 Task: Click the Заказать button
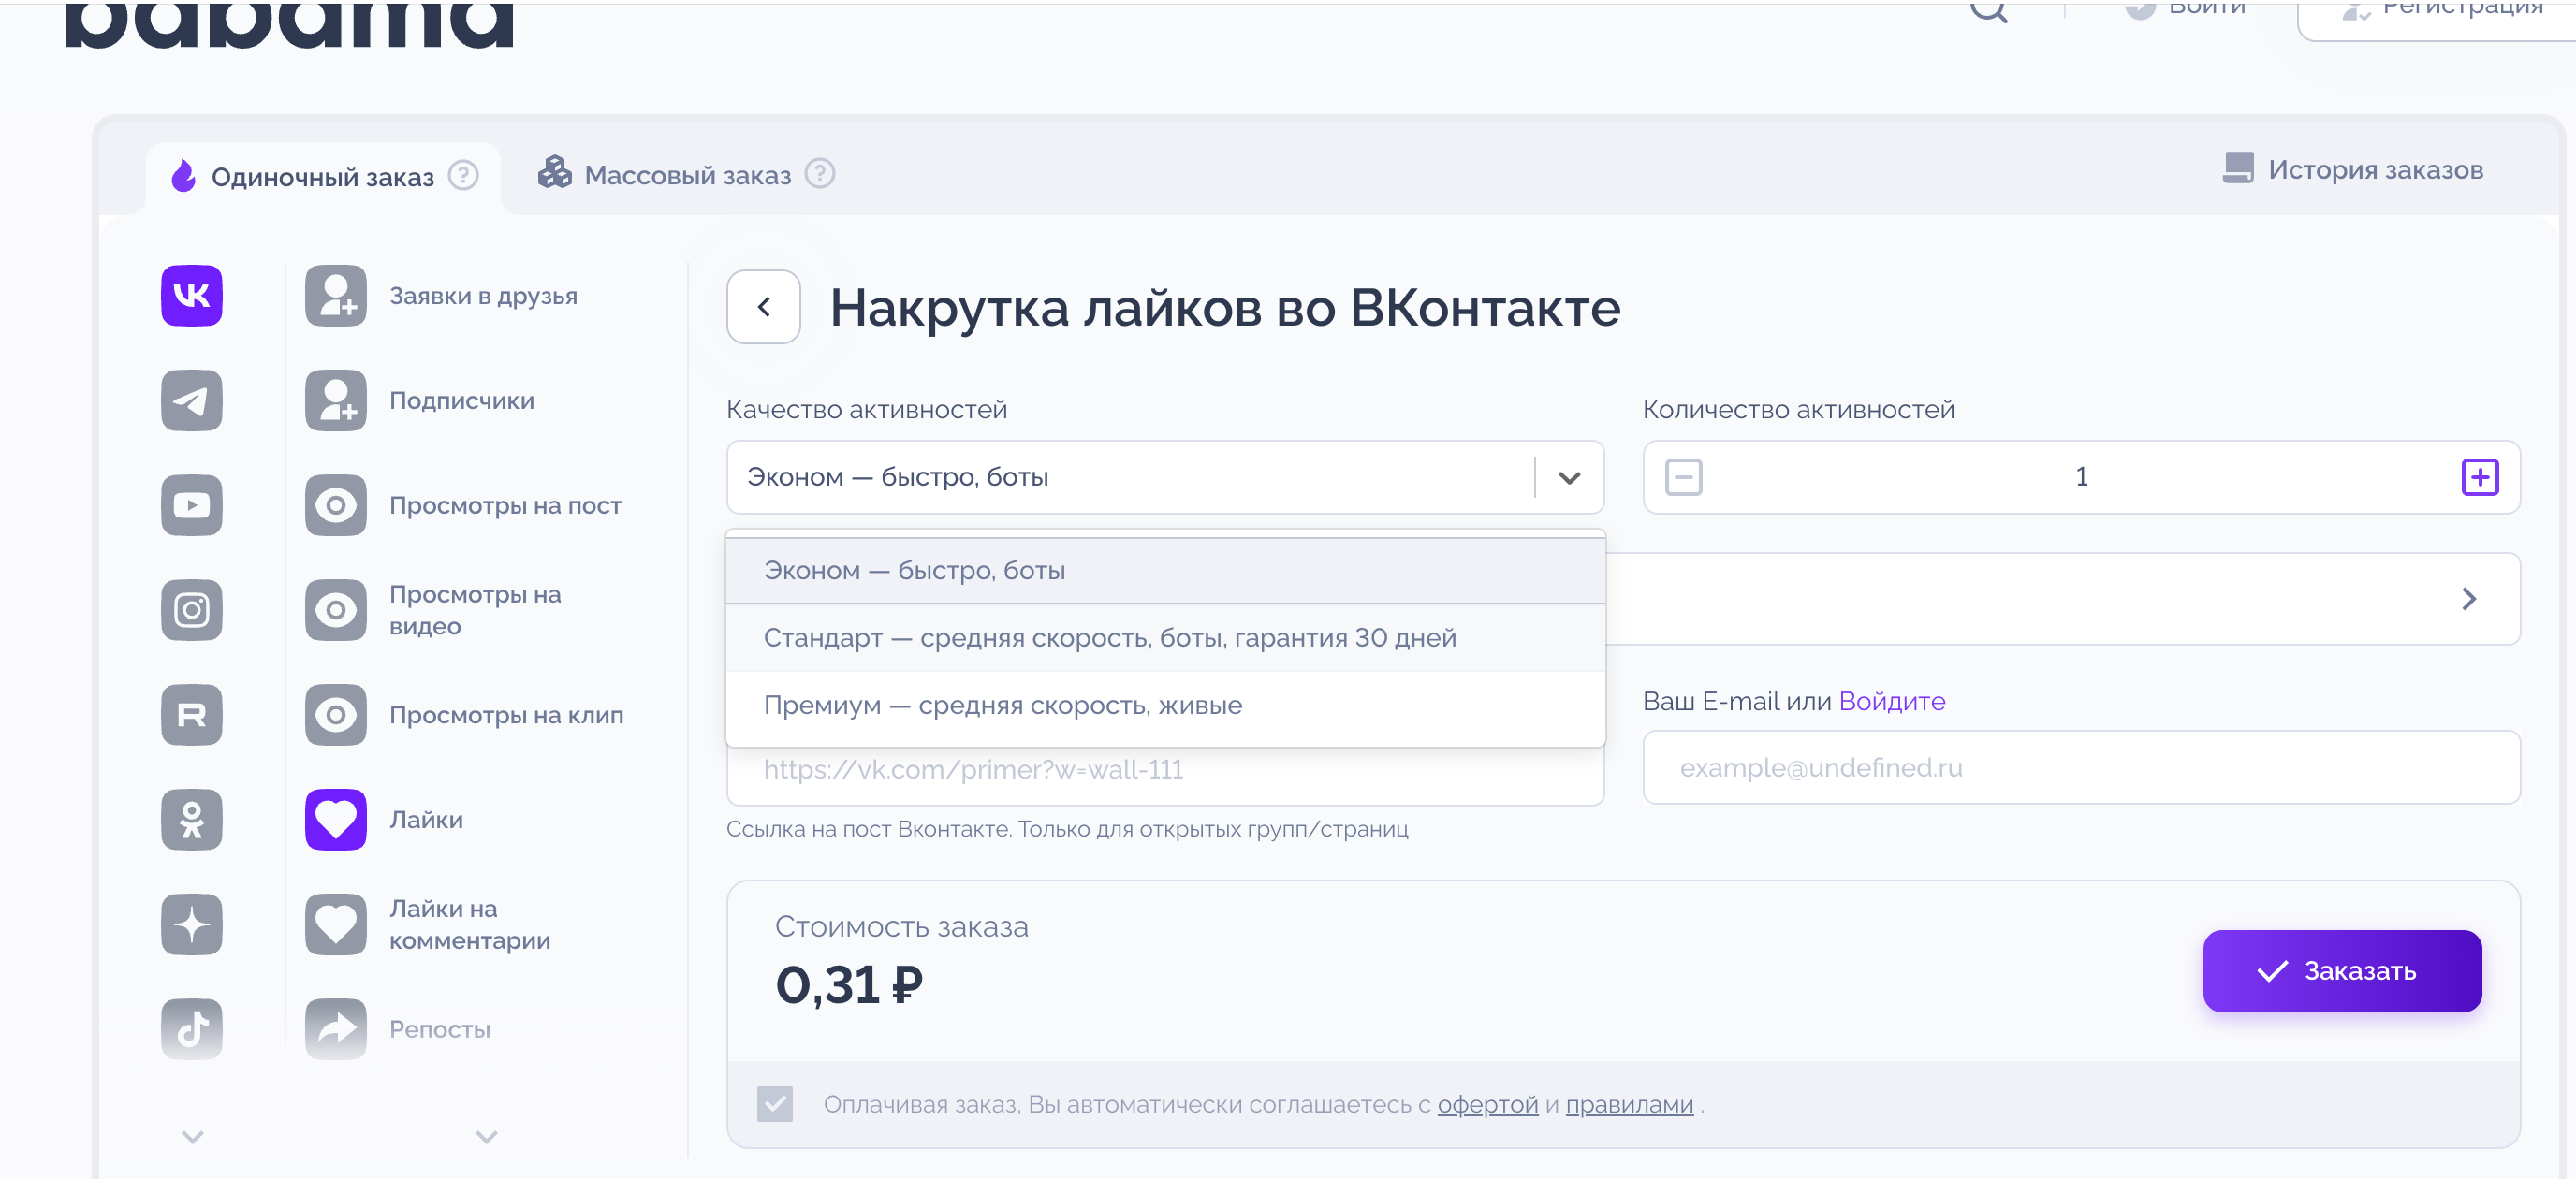coord(2342,971)
